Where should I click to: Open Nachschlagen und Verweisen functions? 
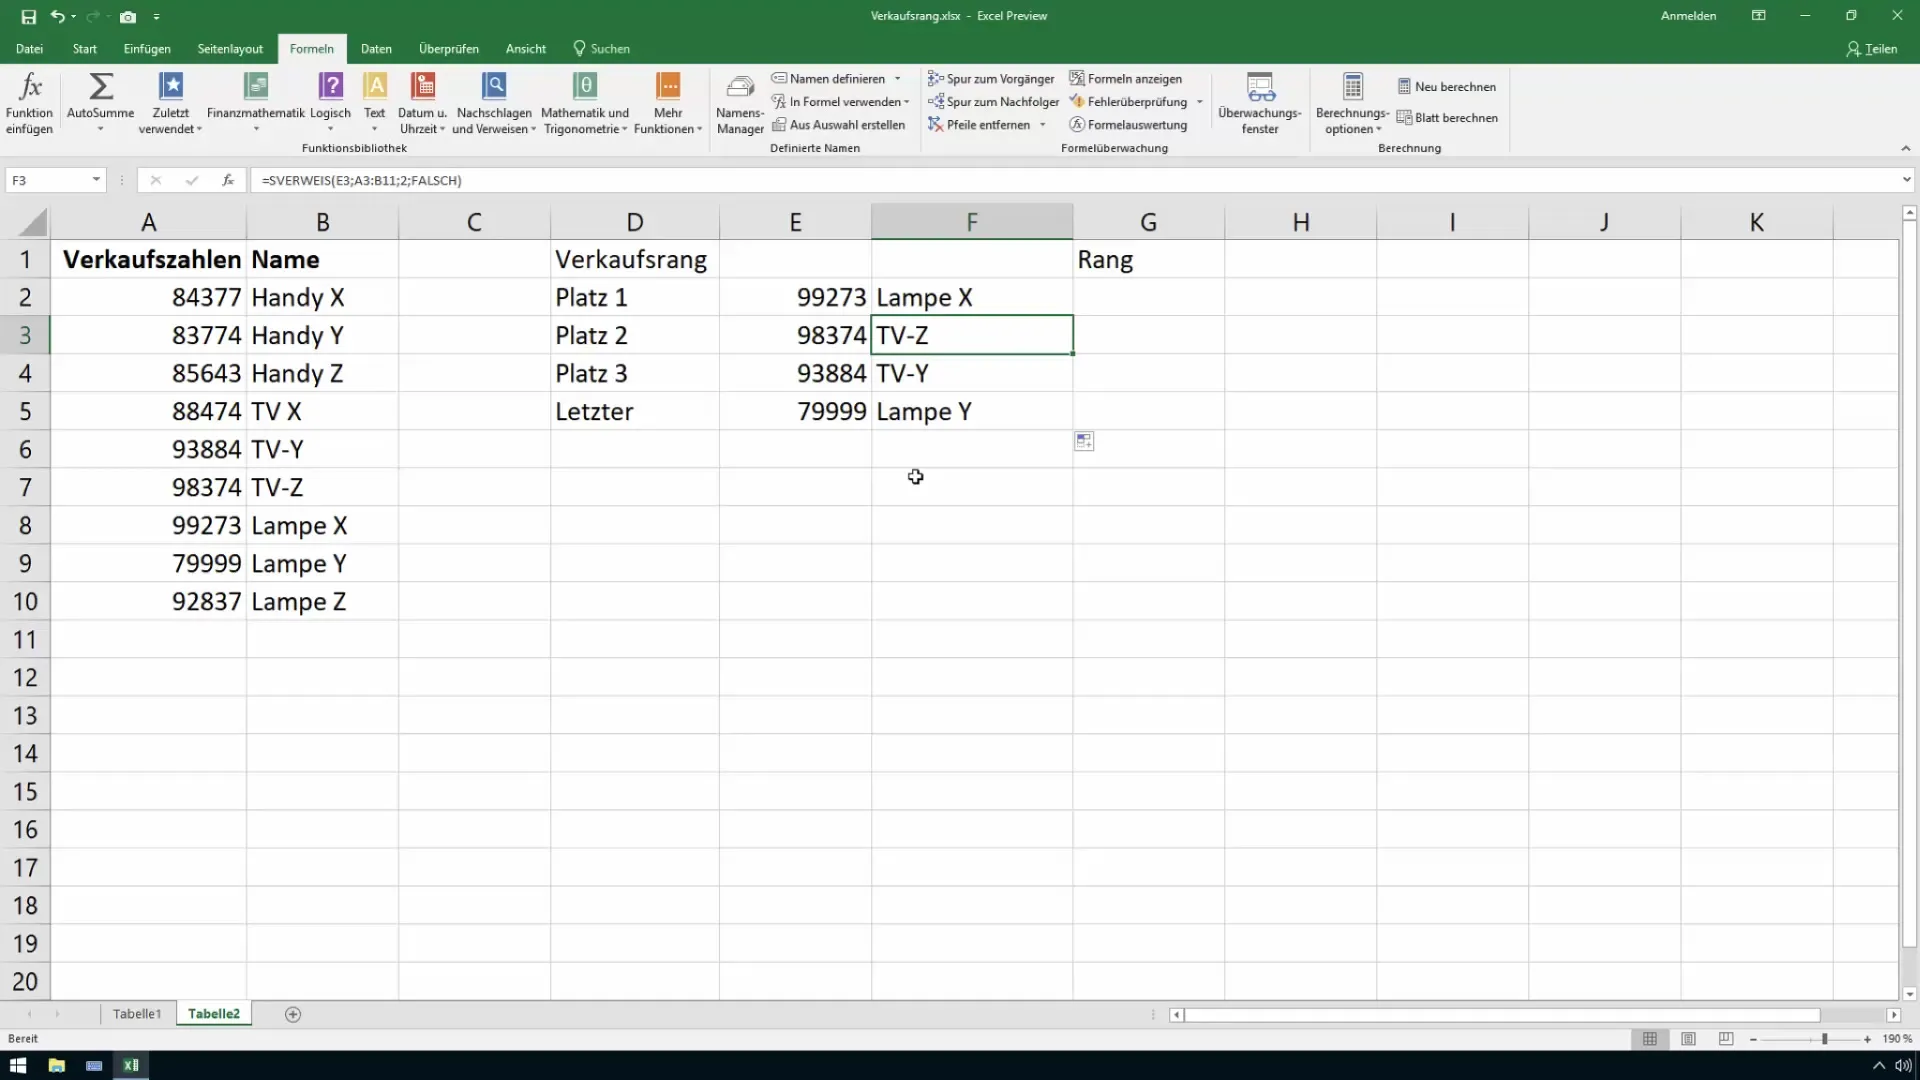(494, 102)
